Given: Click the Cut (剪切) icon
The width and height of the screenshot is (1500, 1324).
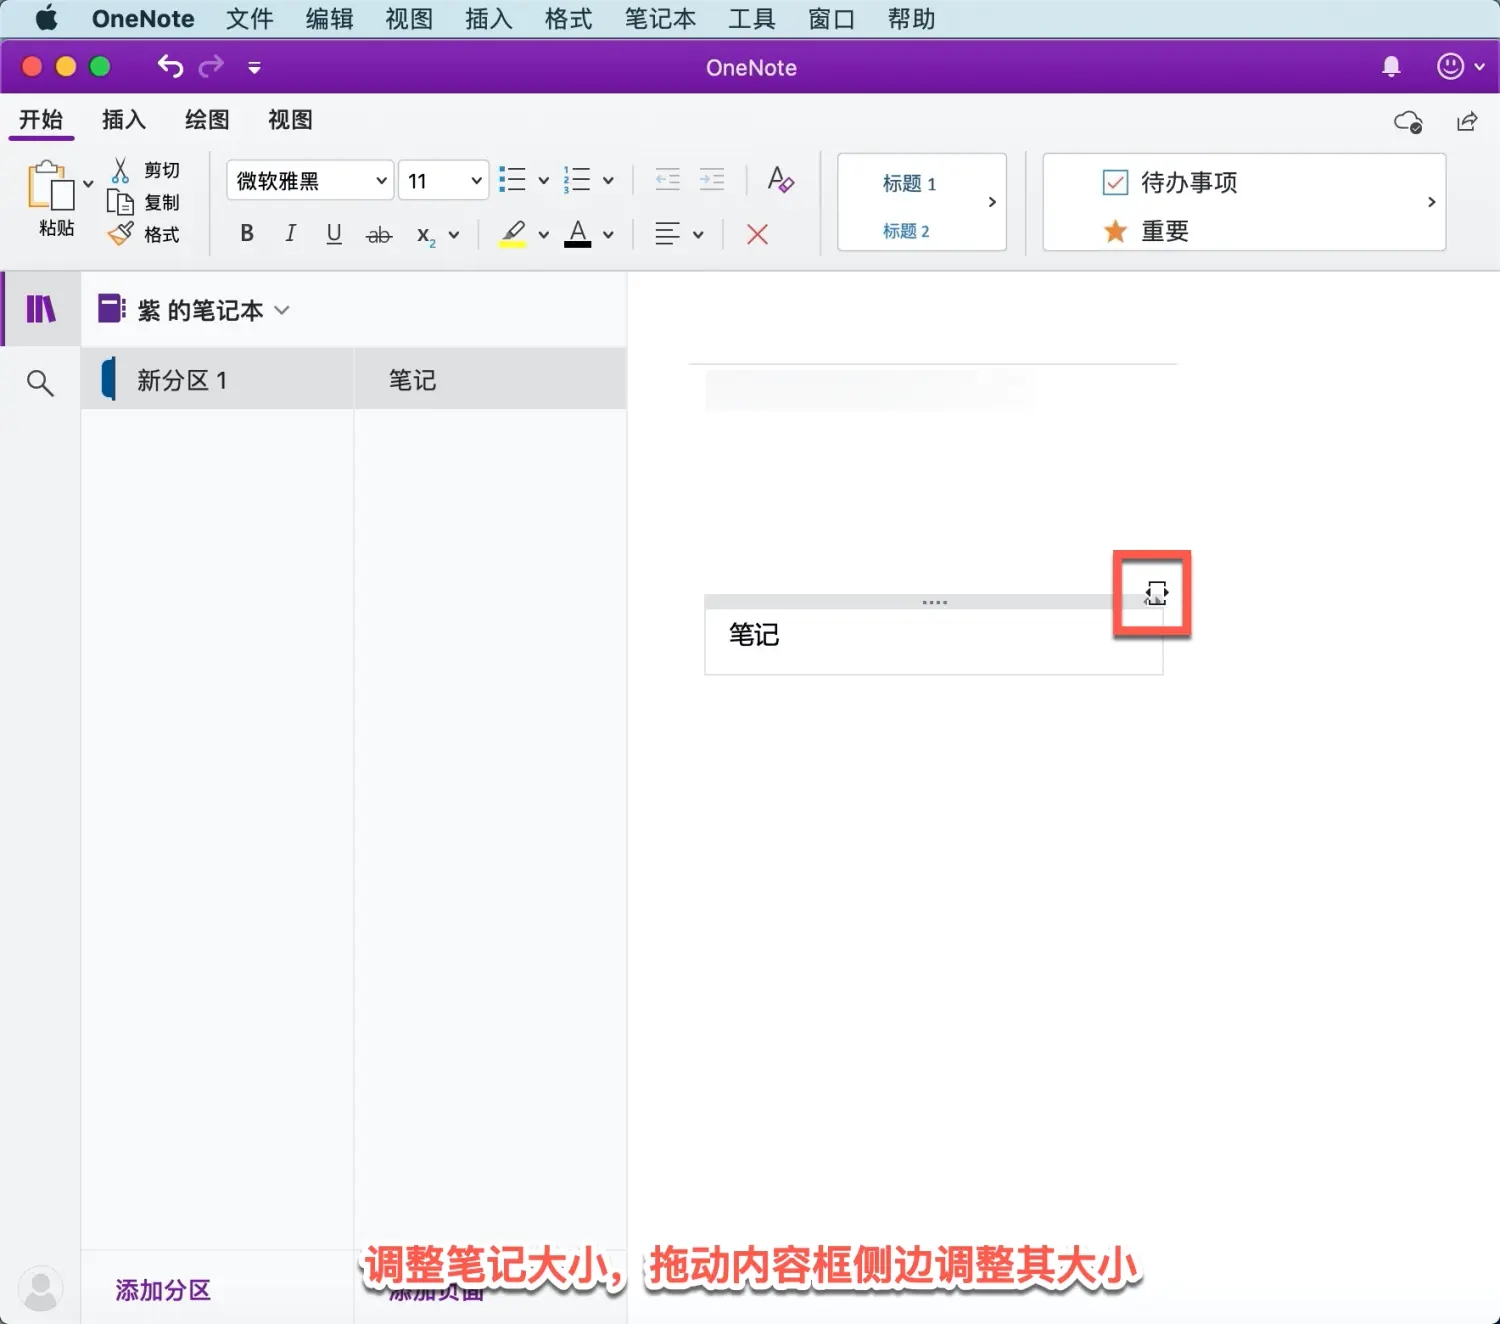Looking at the screenshot, I should click(121, 168).
